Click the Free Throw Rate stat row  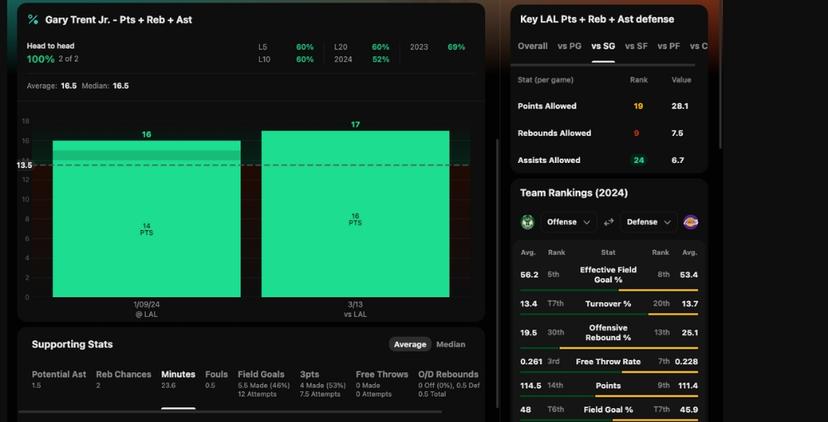coord(608,362)
